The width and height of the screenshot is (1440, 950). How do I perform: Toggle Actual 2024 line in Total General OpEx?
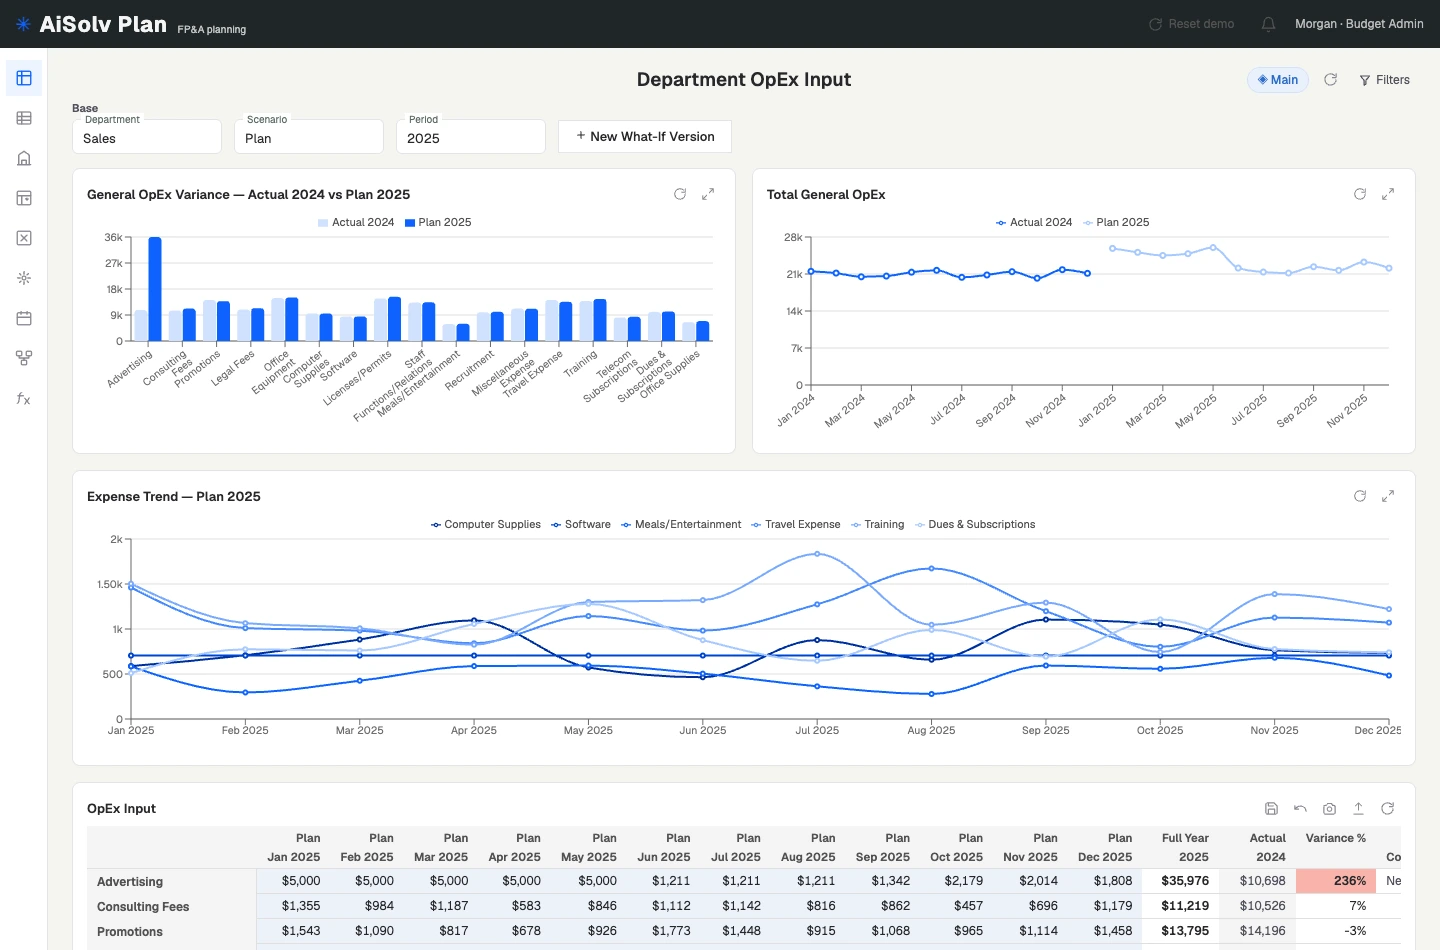[x=1034, y=222]
